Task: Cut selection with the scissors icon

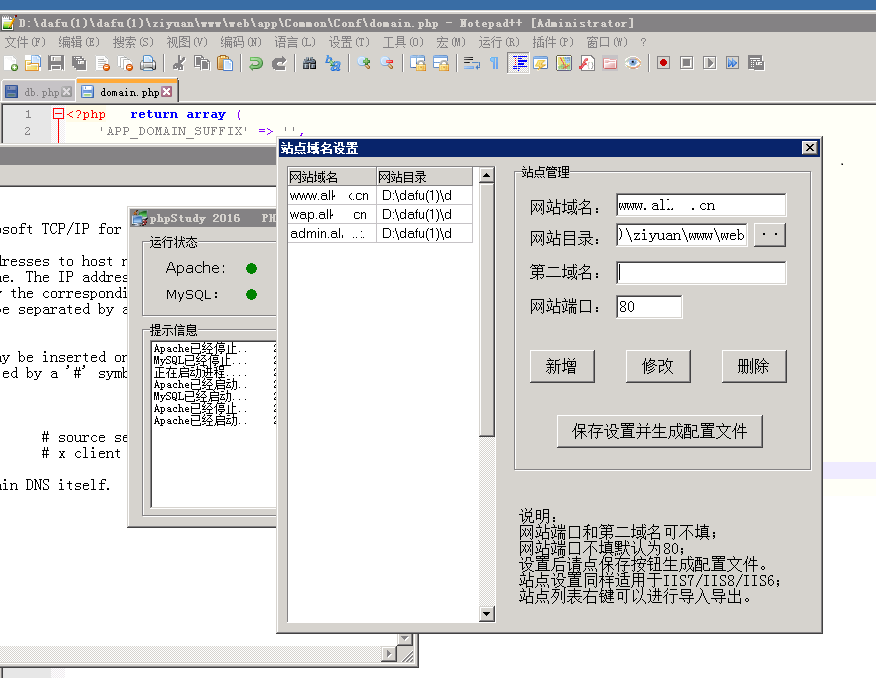Action: pyautogui.click(x=179, y=64)
